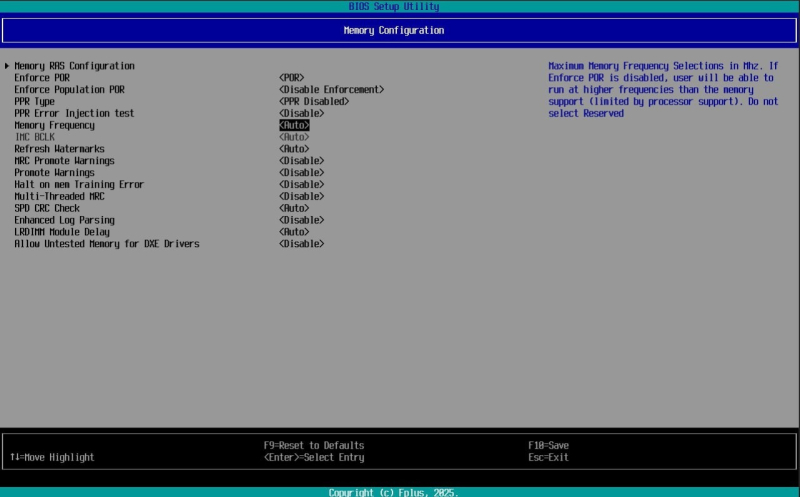This screenshot has height=497, width=800.
Task: Toggle the Enhanced Log Parsing value
Action: tap(301, 220)
